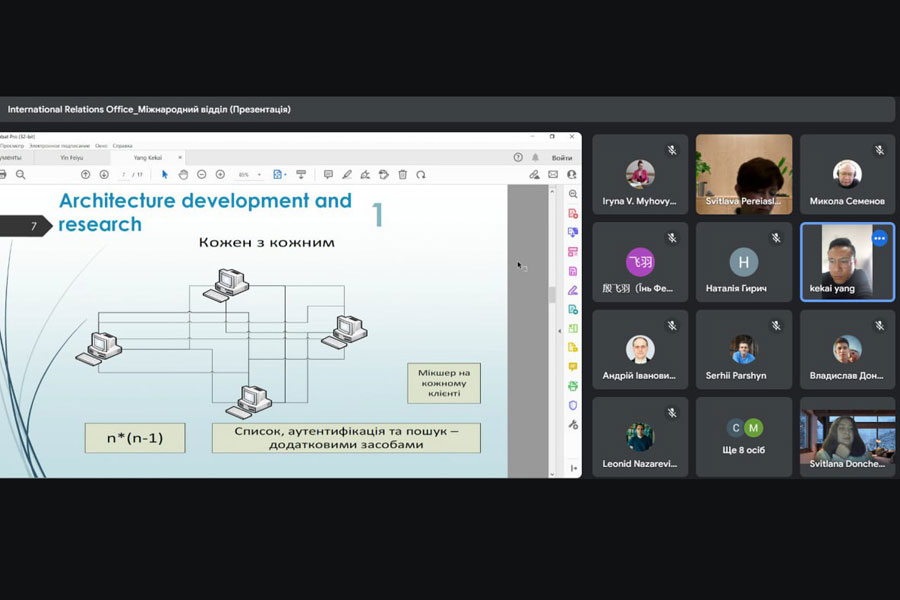The height and width of the screenshot is (600, 900).
Task: Toggle the muted mic on Наталія Гирич tile
Action: (775, 238)
